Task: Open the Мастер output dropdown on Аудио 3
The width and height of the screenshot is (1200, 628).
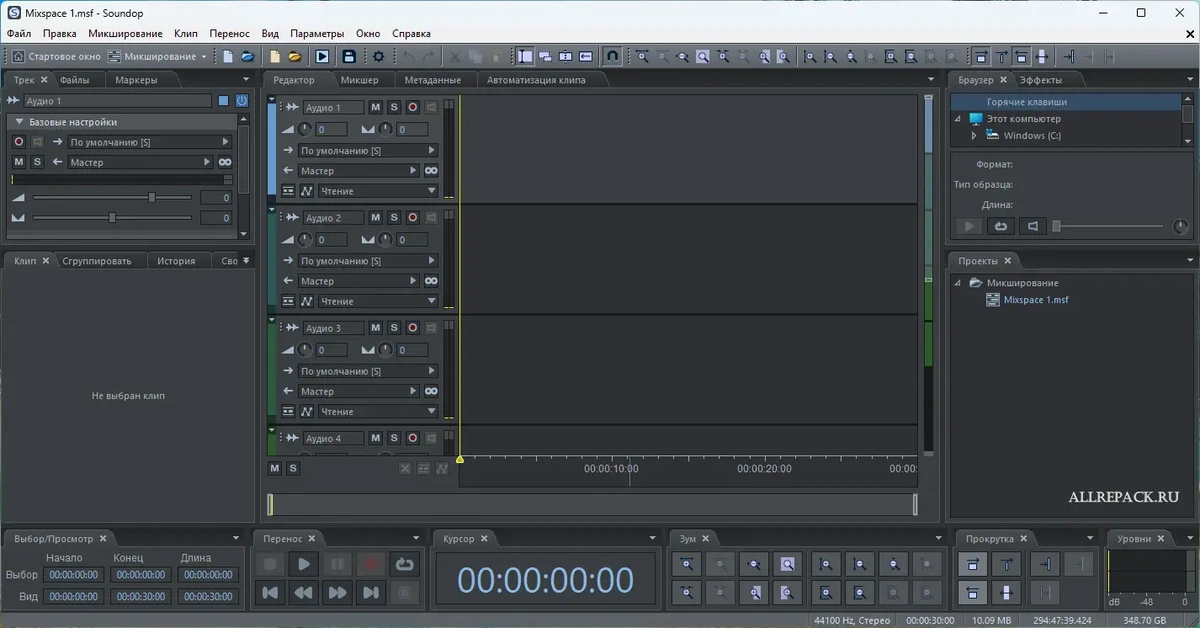Action: [x=360, y=391]
